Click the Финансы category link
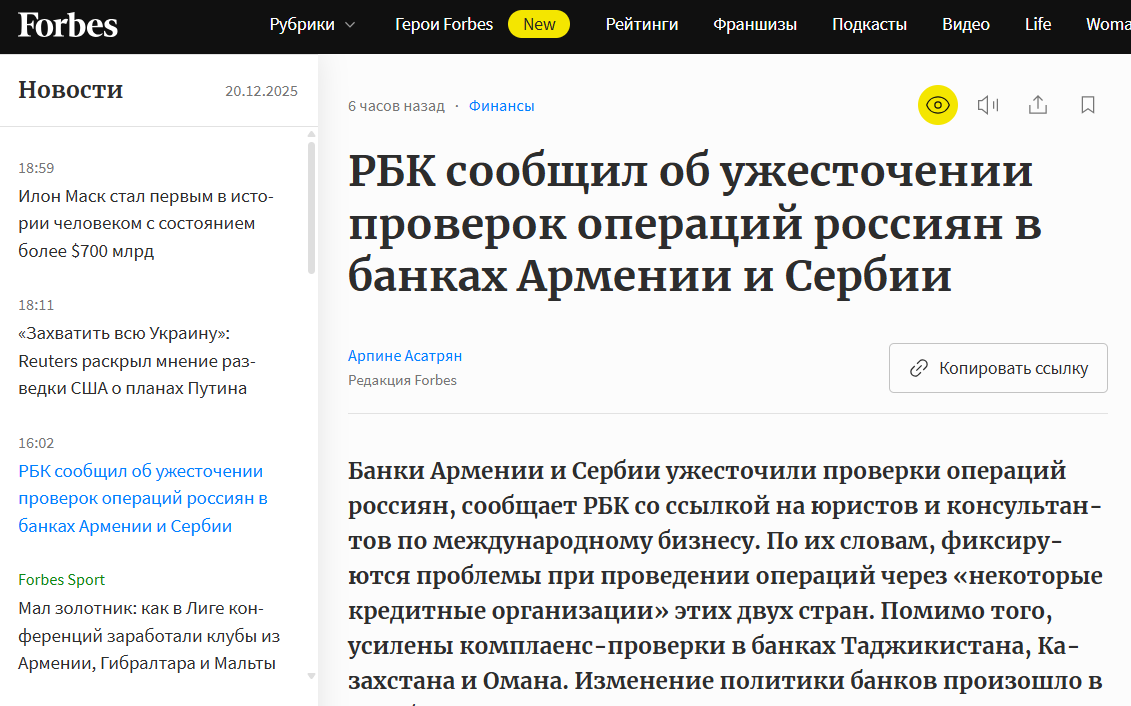This screenshot has width=1131, height=706. pyautogui.click(x=501, y=106)
